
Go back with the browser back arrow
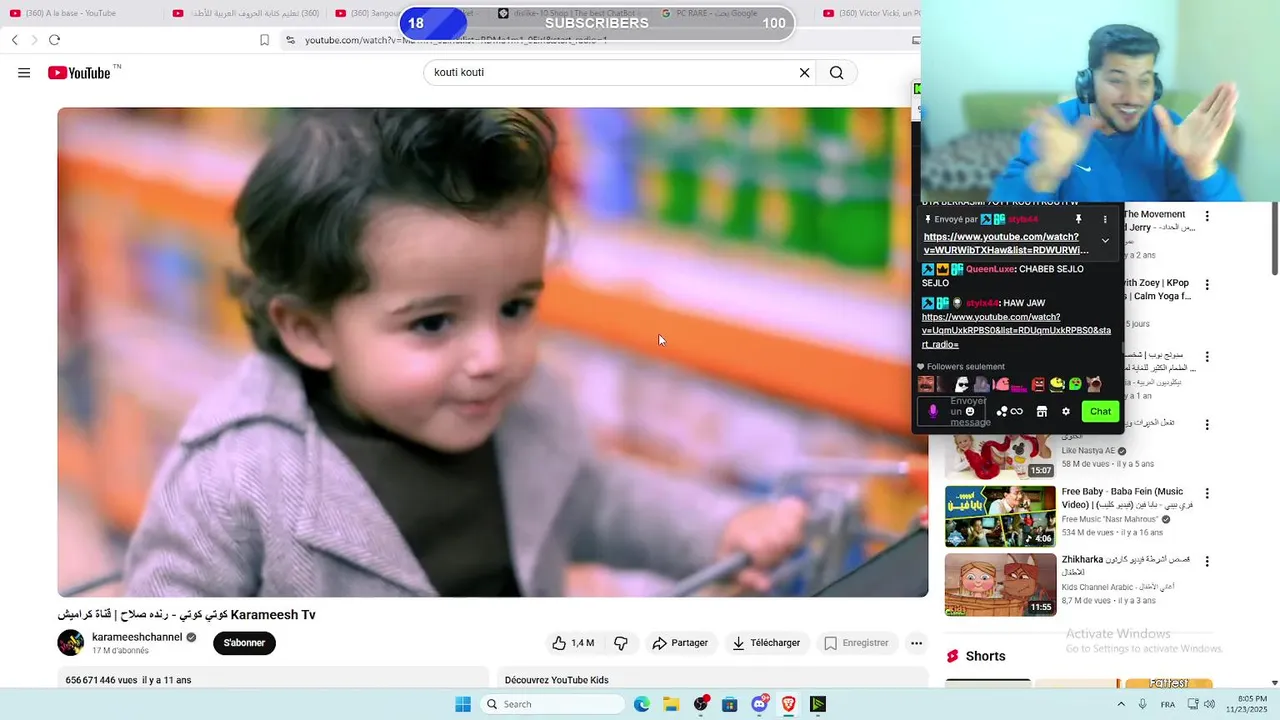15,40
